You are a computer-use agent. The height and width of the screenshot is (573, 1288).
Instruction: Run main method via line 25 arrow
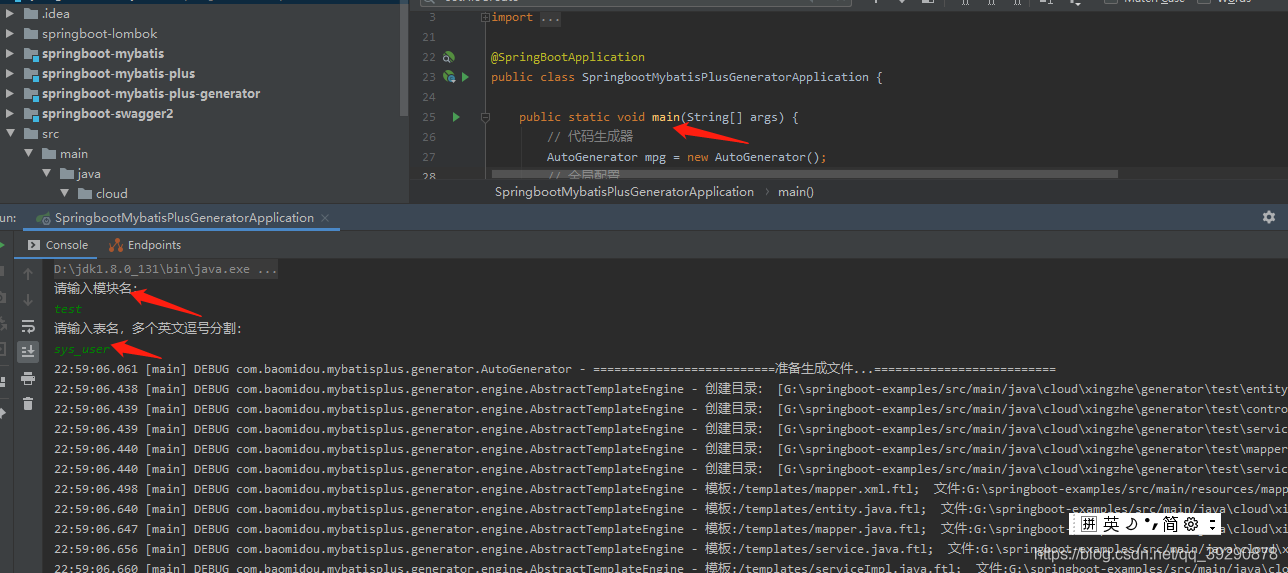[x=456, y=117]
